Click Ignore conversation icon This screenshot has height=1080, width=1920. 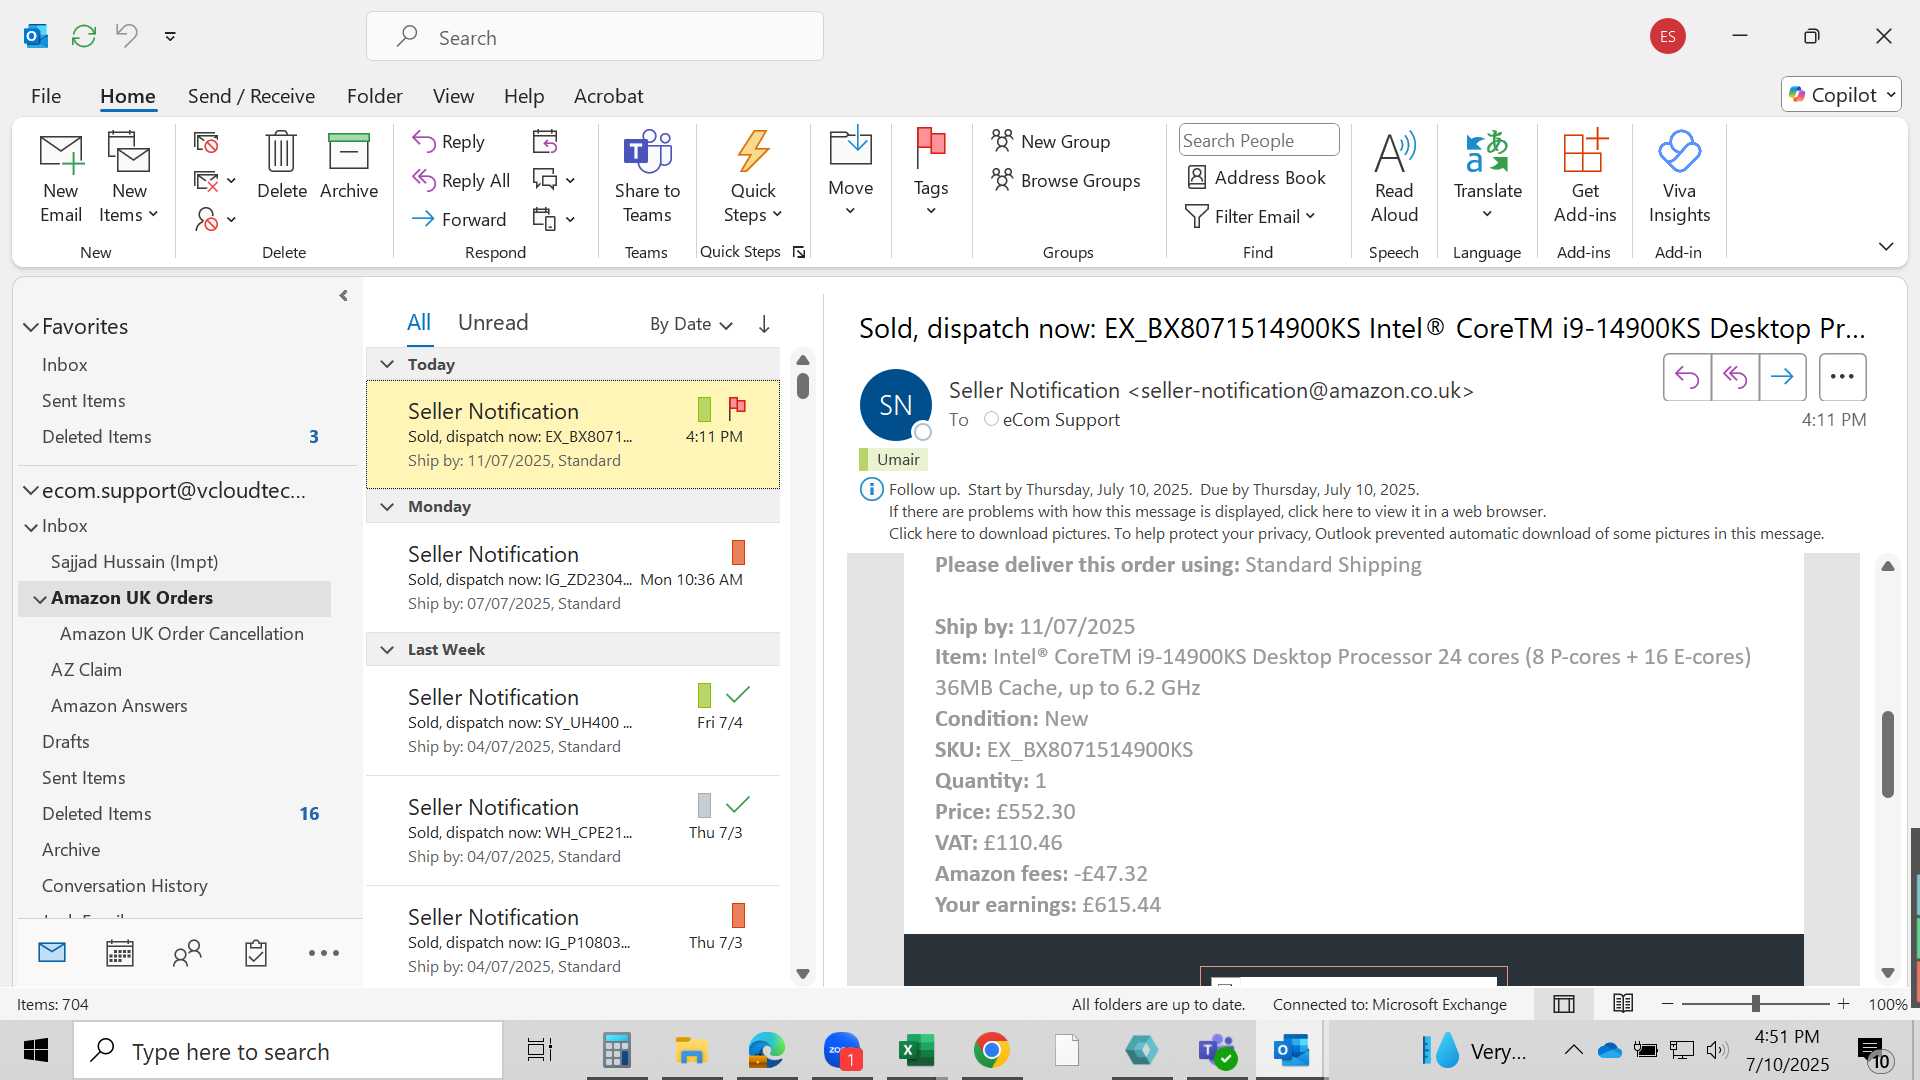pyautogui.click(x=206, y=143)
